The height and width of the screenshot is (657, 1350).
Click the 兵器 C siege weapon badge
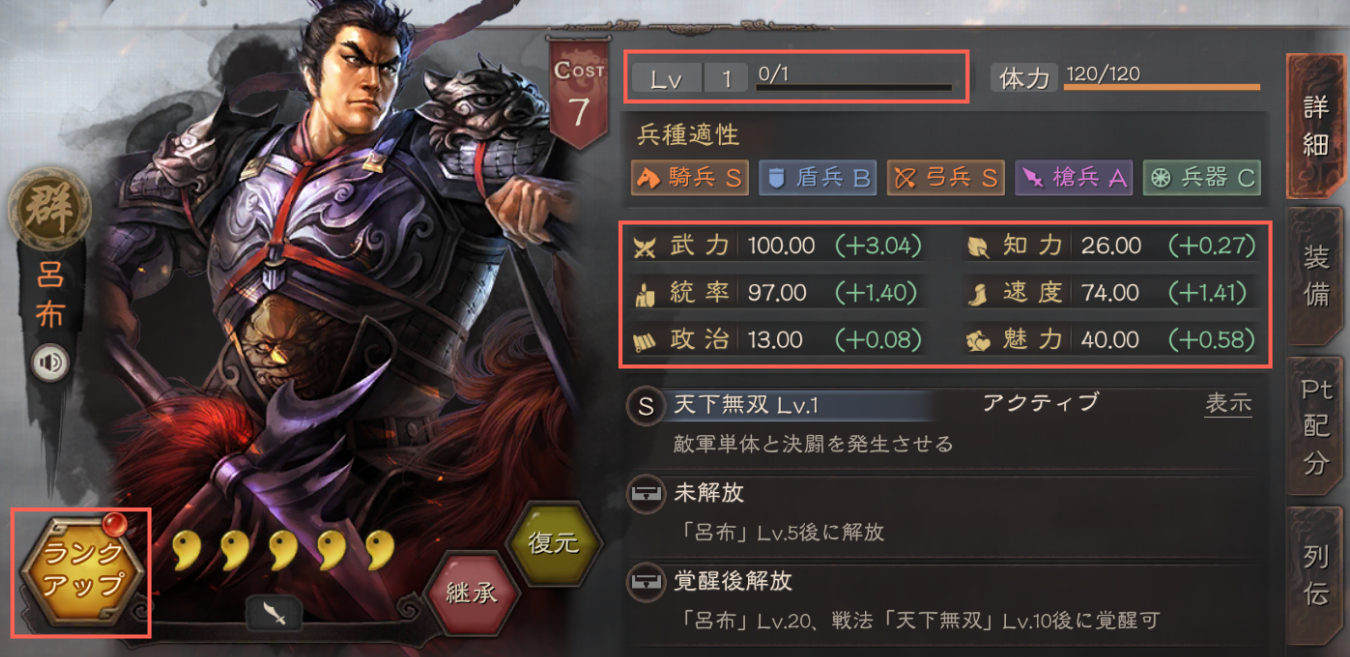pyautogui.click(x=1202, y=178)
